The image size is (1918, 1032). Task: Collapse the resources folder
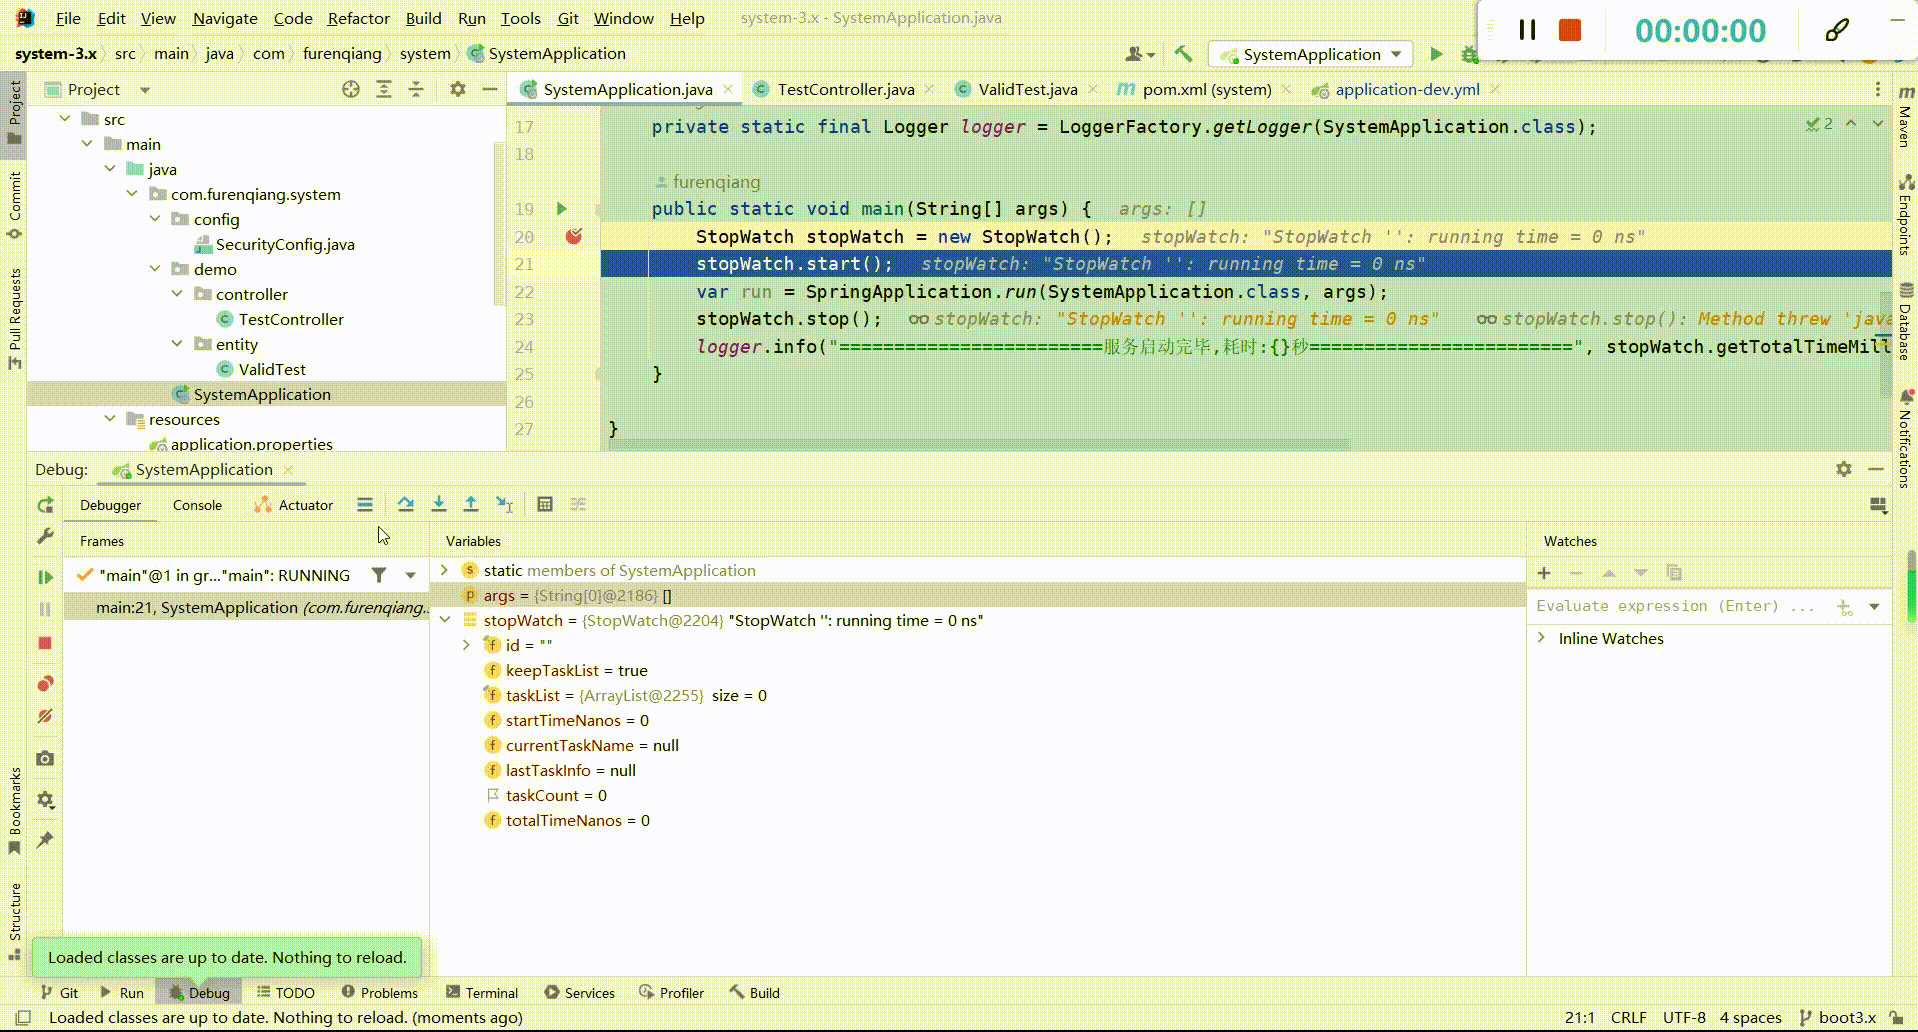point(110,419)
